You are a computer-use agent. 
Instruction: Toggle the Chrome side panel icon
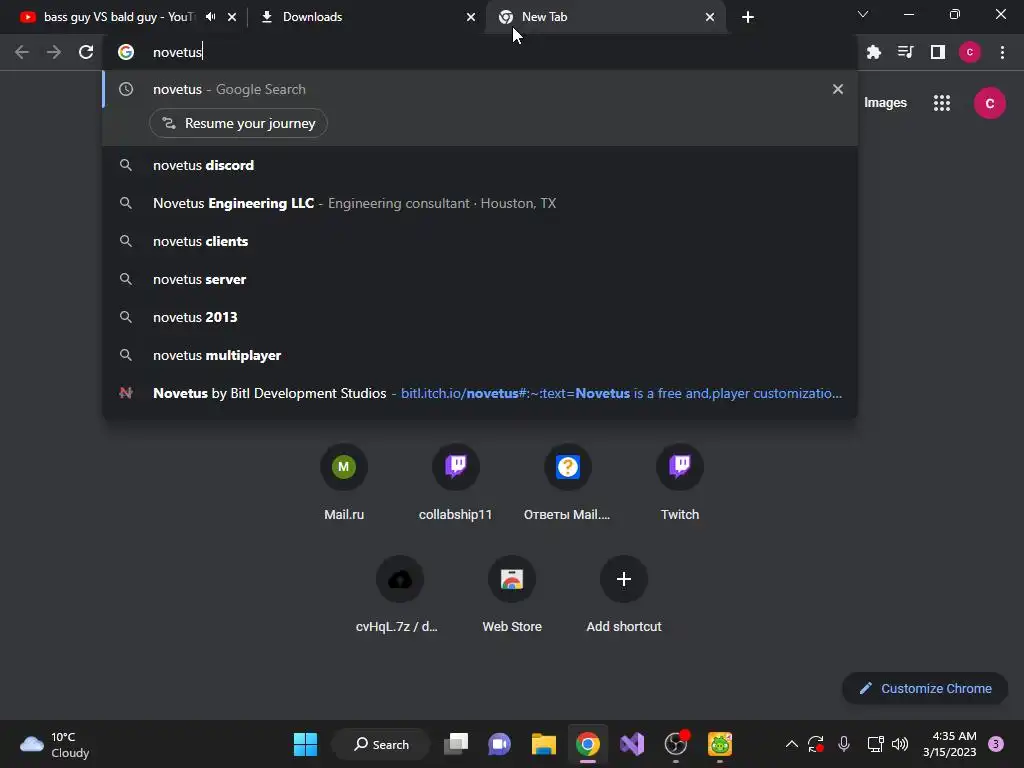point(938,52)
